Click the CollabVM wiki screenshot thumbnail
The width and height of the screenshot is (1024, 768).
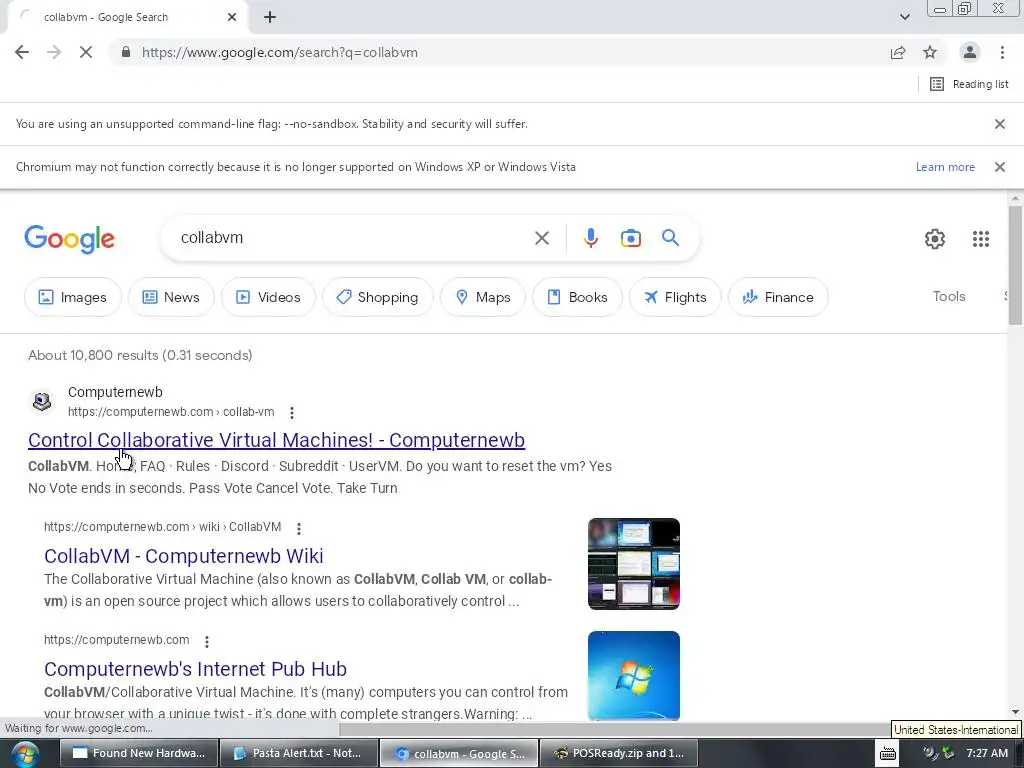633,564
